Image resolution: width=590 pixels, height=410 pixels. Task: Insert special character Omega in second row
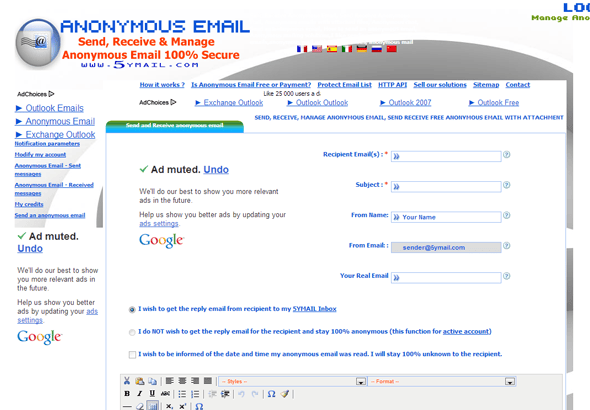tap(271, 394)
